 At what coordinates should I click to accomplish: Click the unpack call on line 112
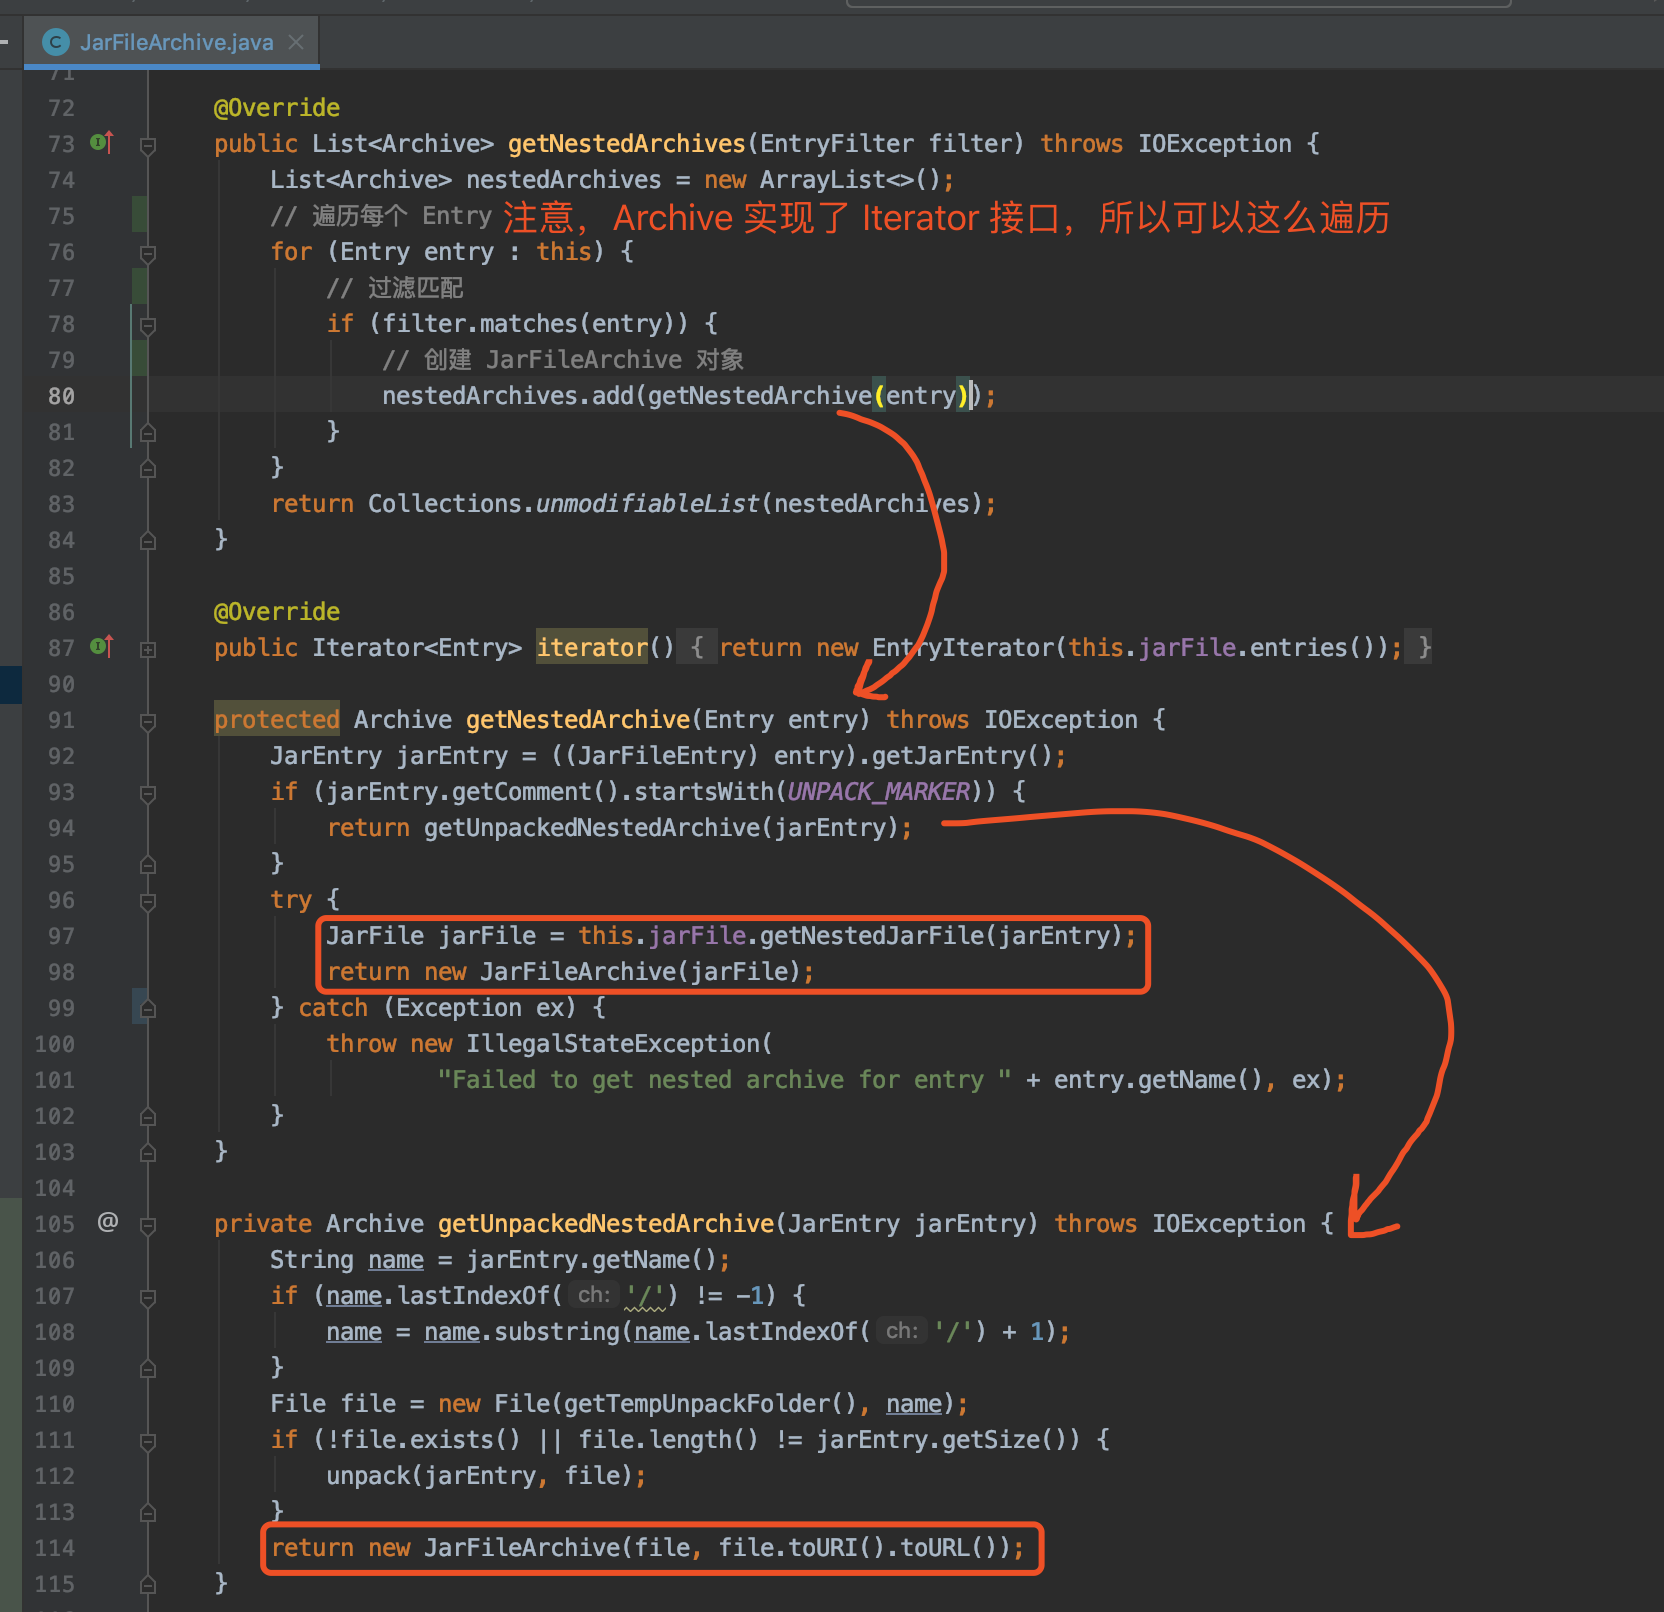click(x=368, y=1476)
